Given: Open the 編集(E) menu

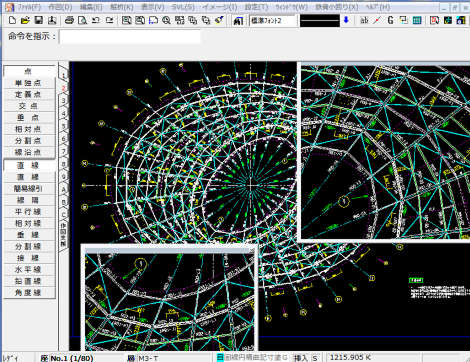Looking at the screenshot, I should click(91, 7).
